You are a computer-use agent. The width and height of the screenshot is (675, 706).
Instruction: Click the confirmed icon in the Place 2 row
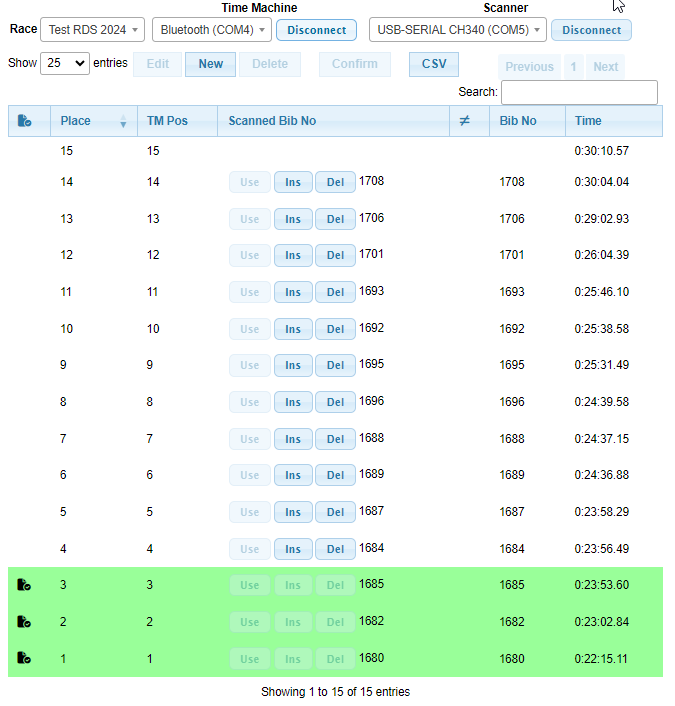[x=24, y=622]
